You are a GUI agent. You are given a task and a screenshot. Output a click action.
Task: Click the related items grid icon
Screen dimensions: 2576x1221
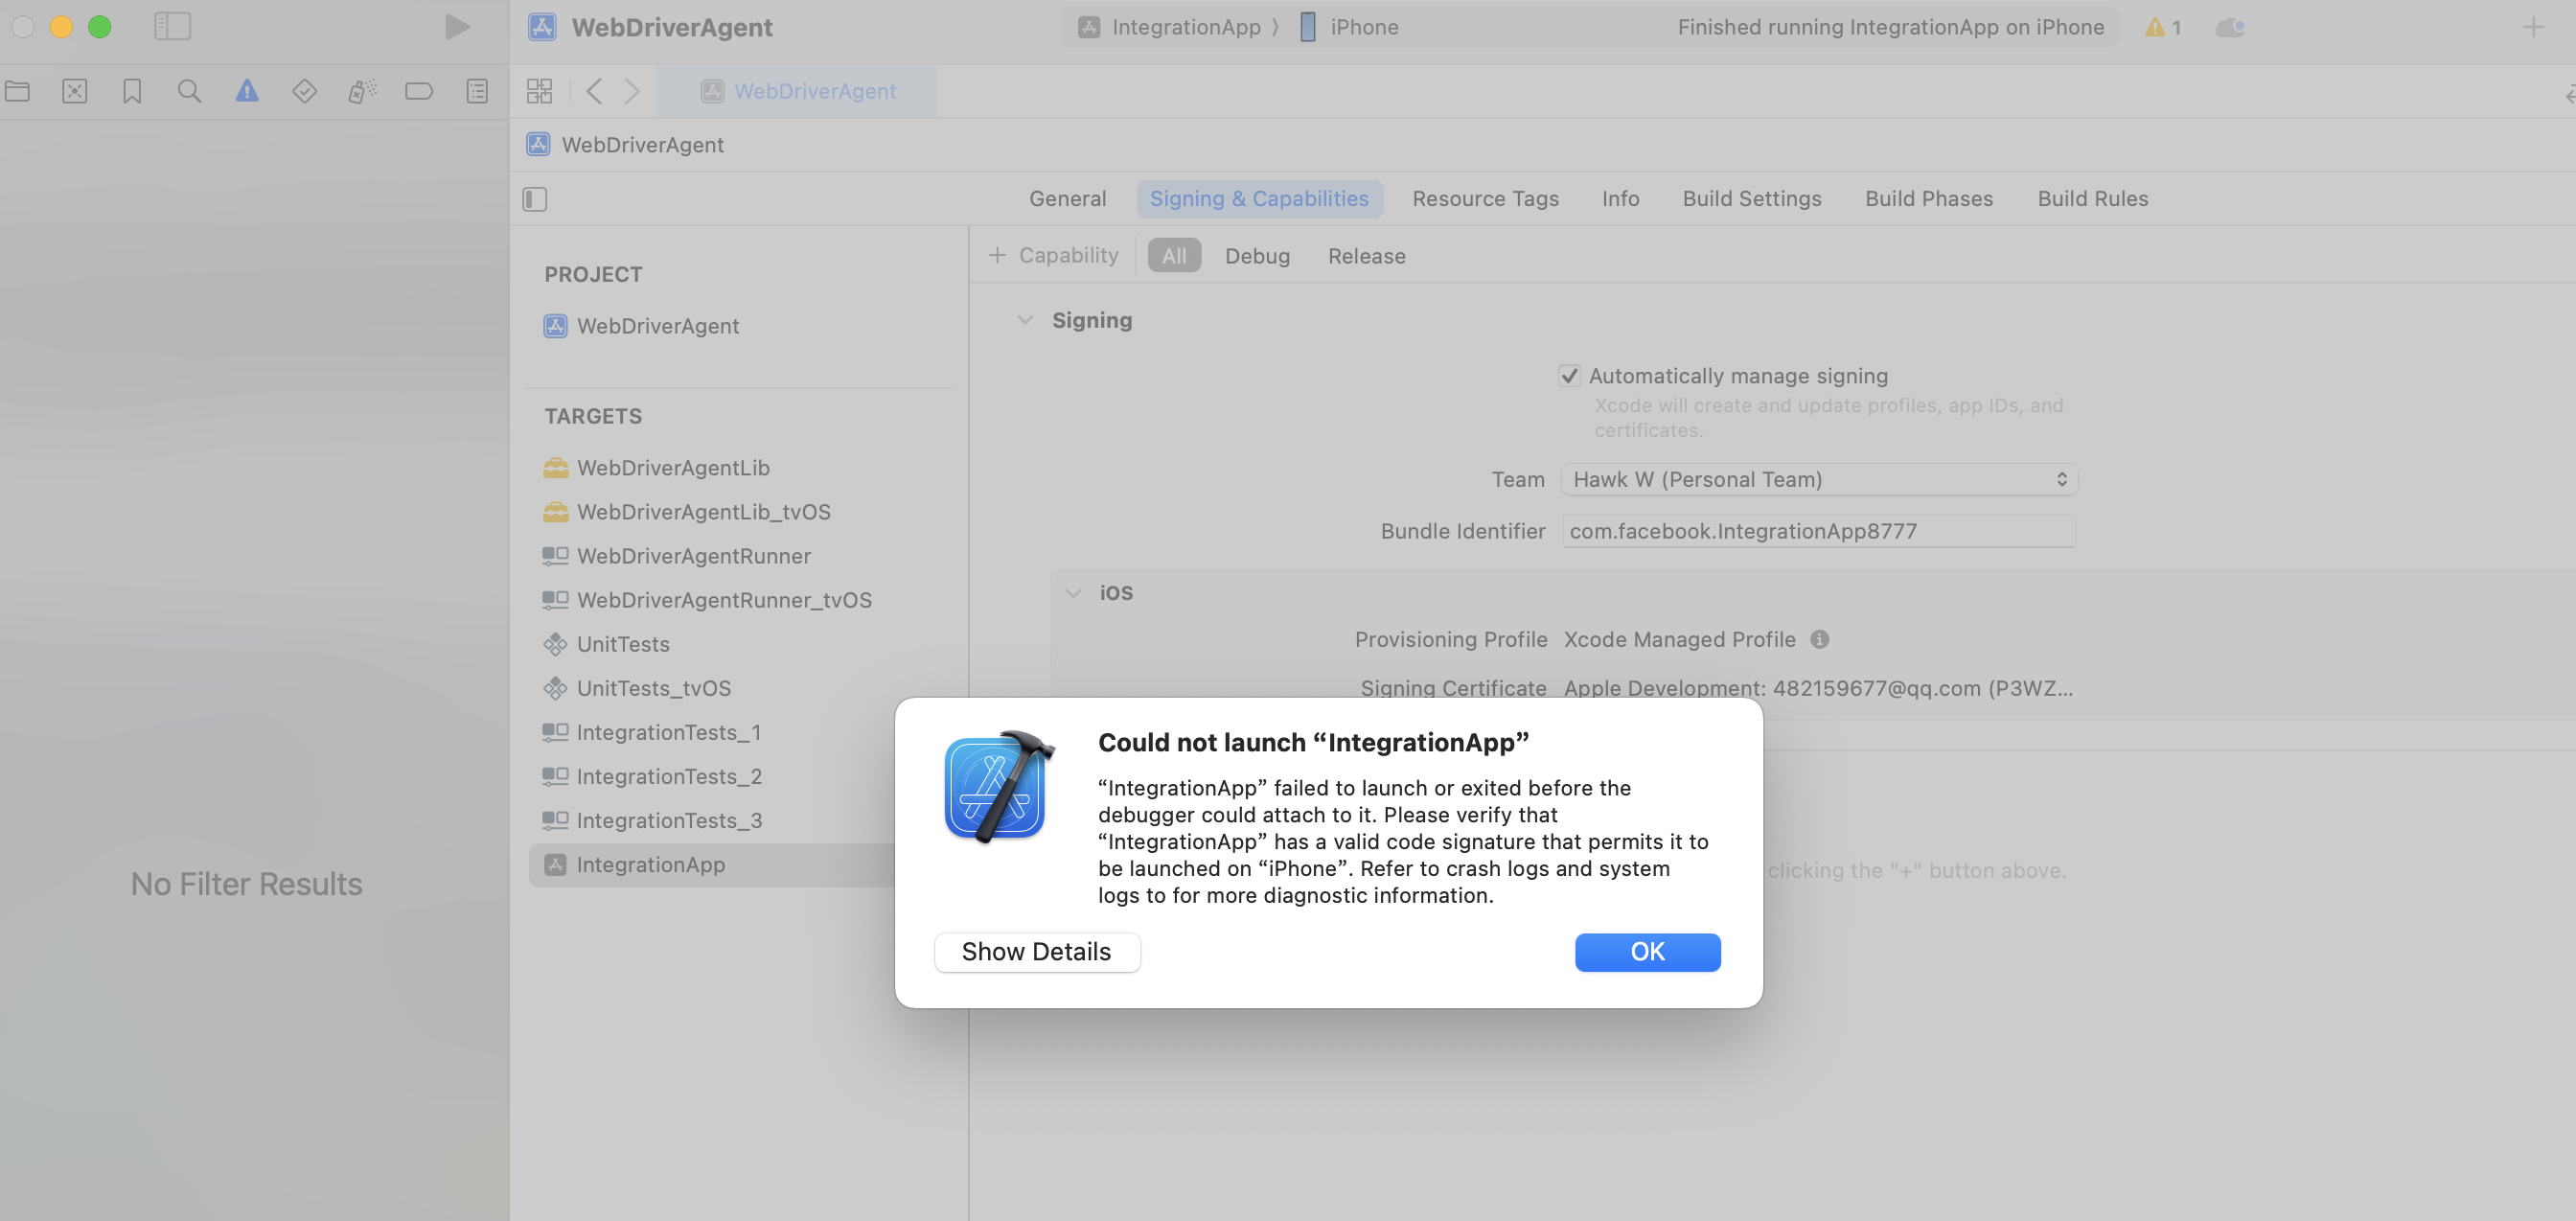tap(539, 91)
